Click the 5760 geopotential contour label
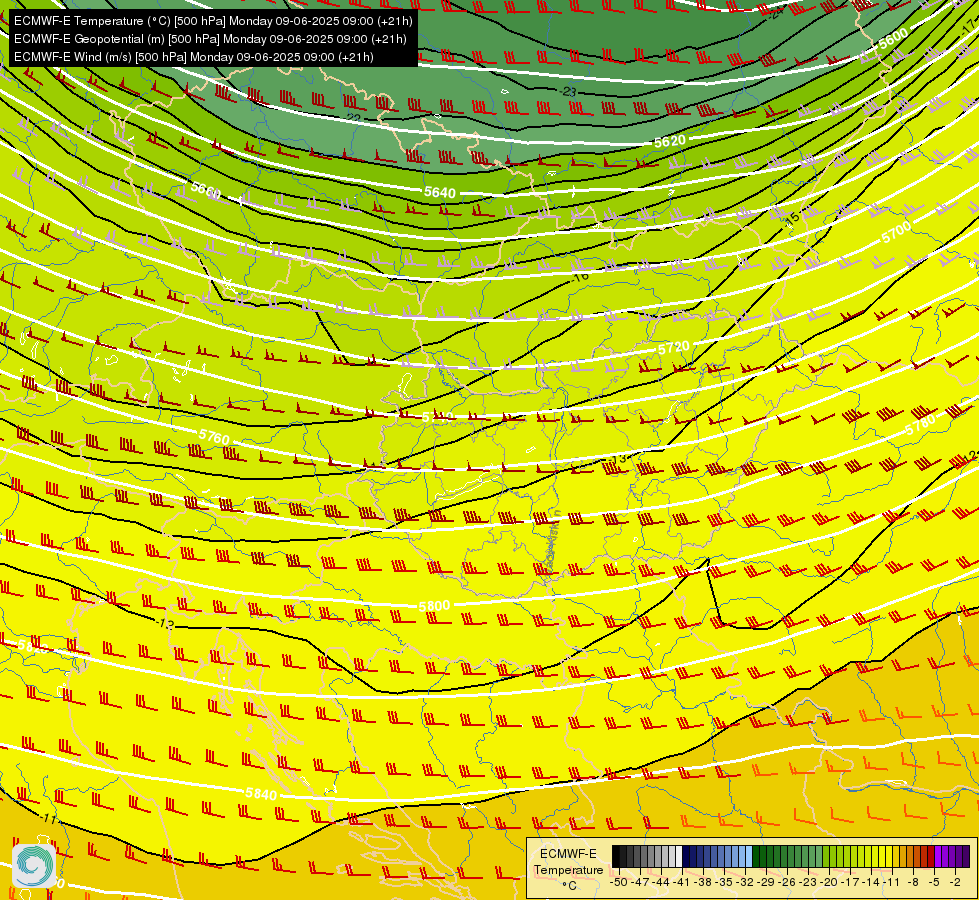This screenshot has width=979, height=900. point(214,436)
